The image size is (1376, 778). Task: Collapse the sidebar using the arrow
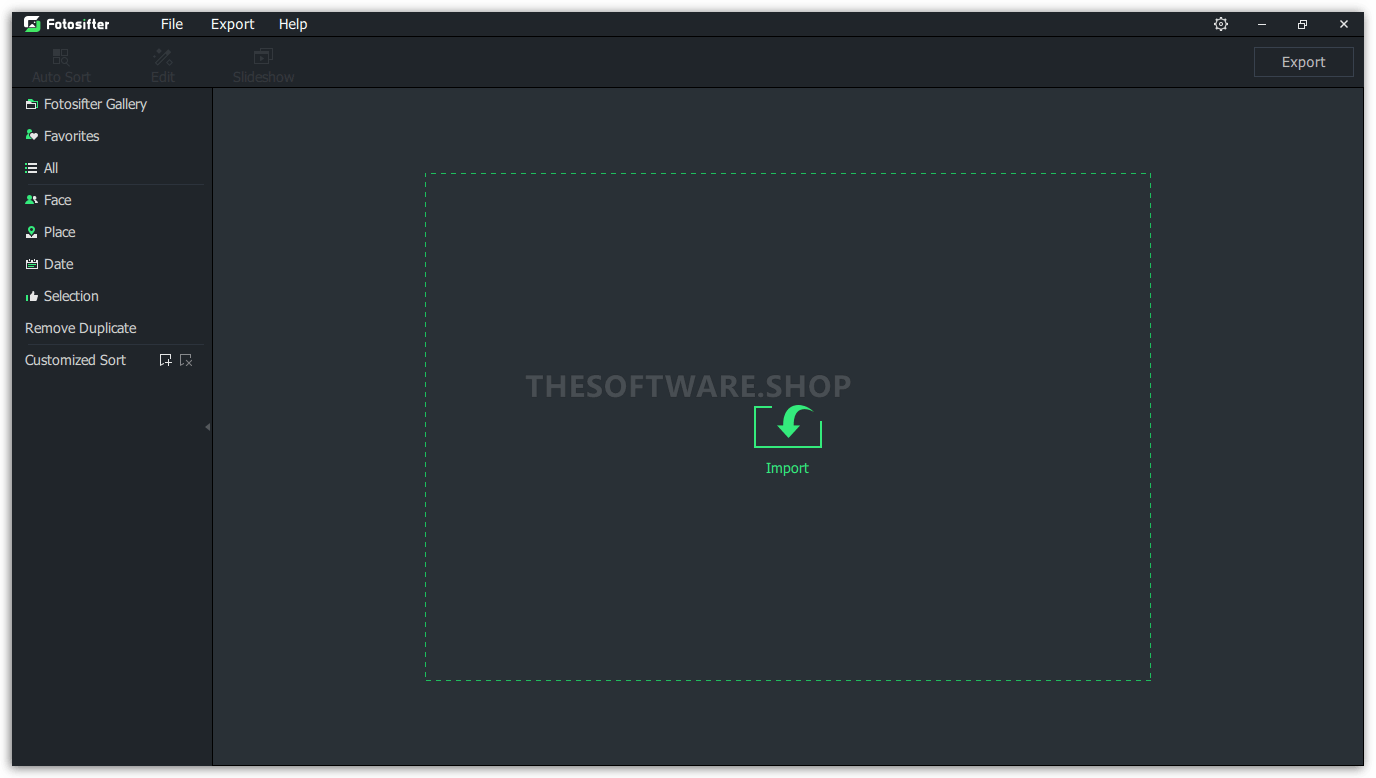tap(207, 426)
